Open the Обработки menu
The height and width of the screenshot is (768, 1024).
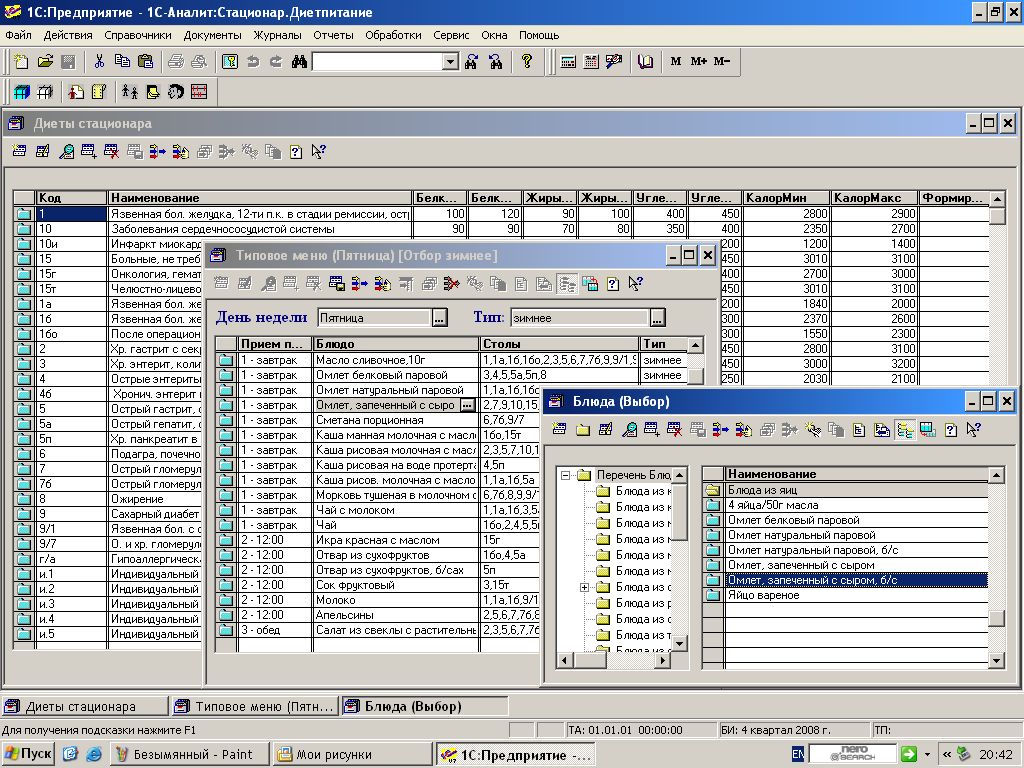(393, 35)
